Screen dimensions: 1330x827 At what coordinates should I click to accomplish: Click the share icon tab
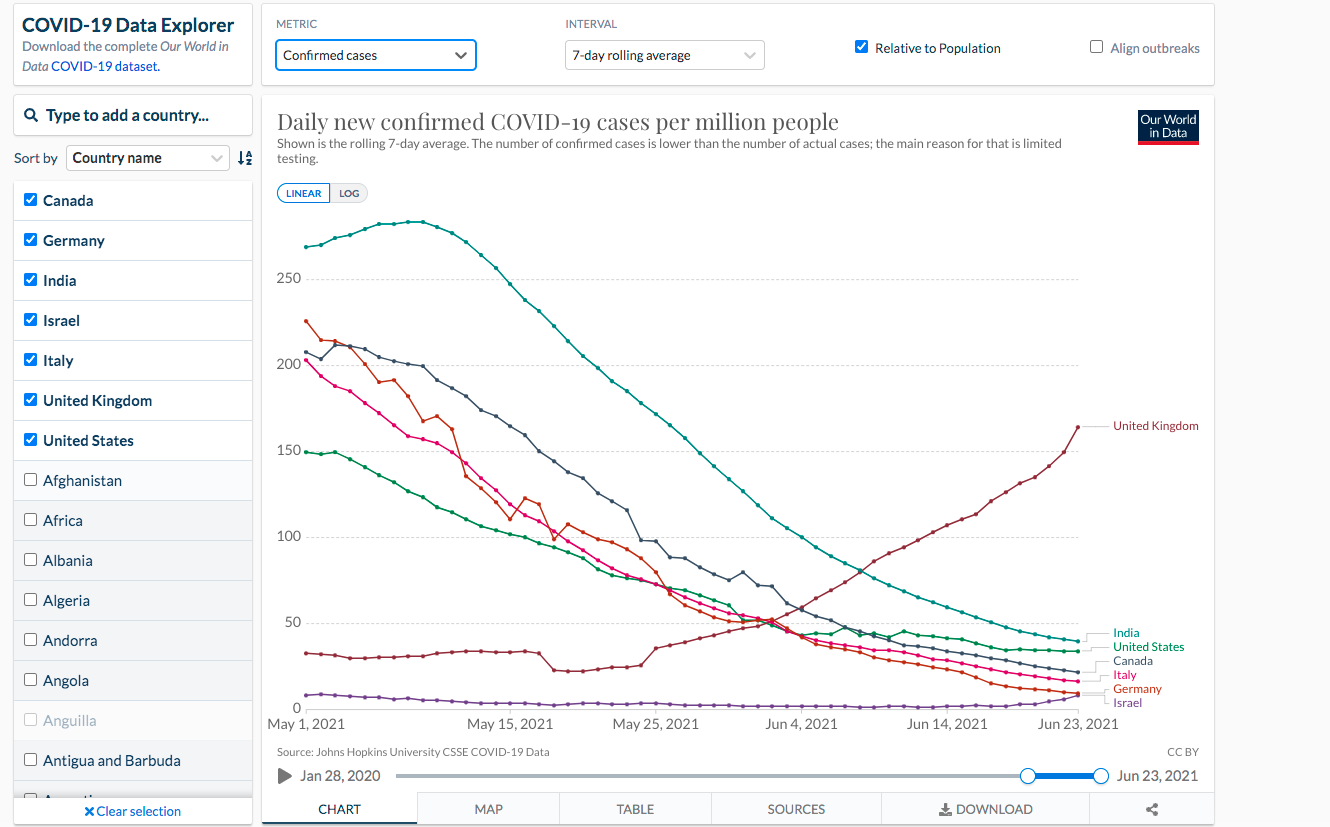pyautogui.click(x=1152, y=809)
